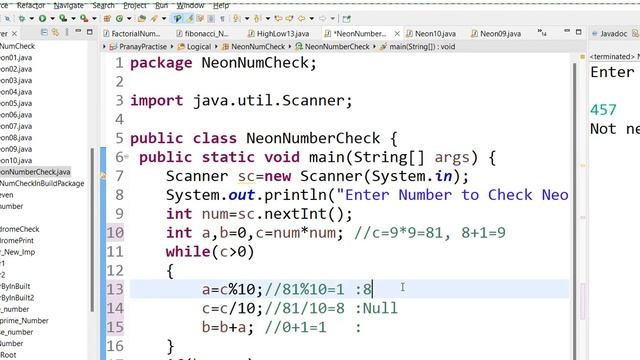Click the Debug bug icon
This screenshot has height=360, width=640.
point(22,18)
